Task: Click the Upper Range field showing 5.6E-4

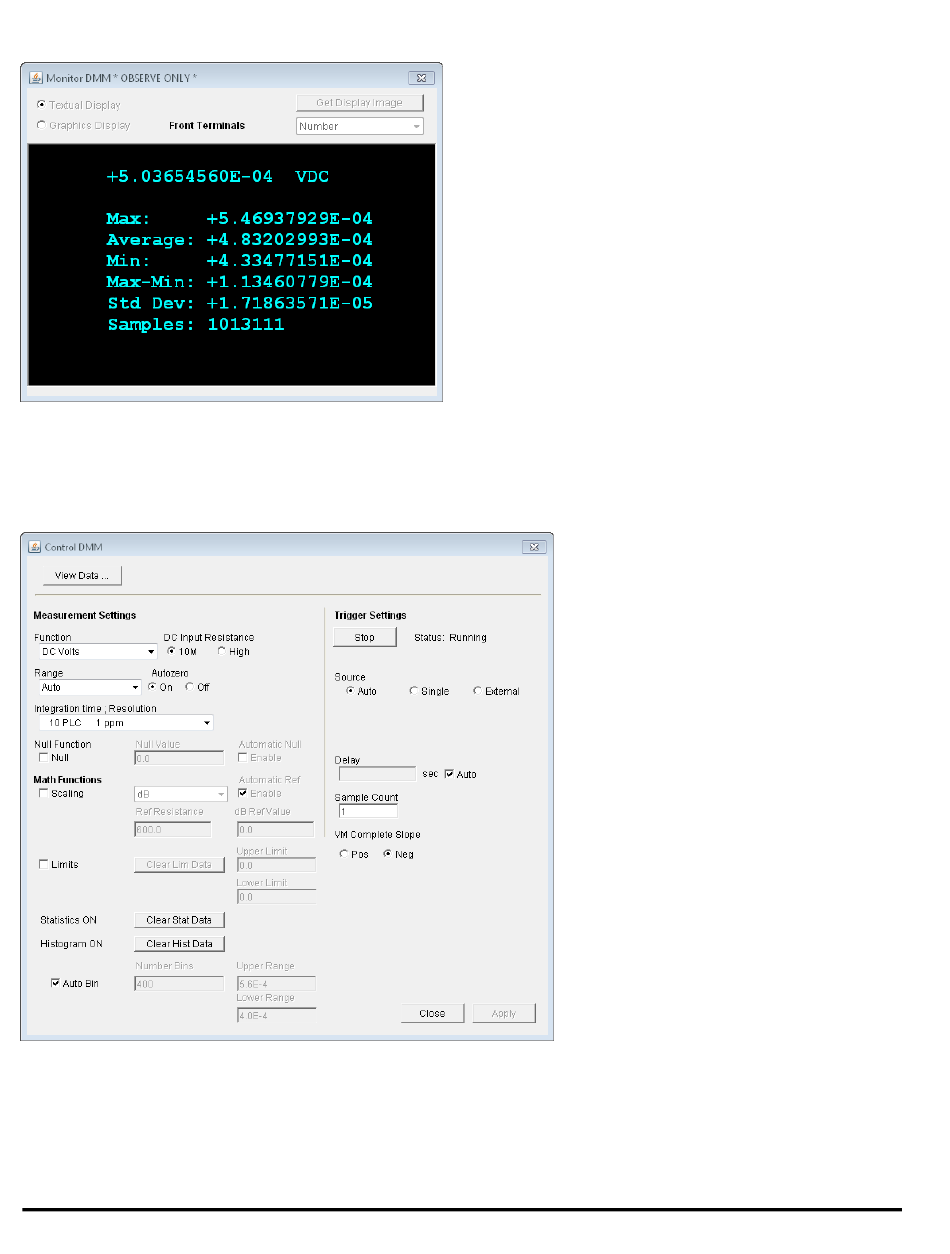Action: [276, 983]
